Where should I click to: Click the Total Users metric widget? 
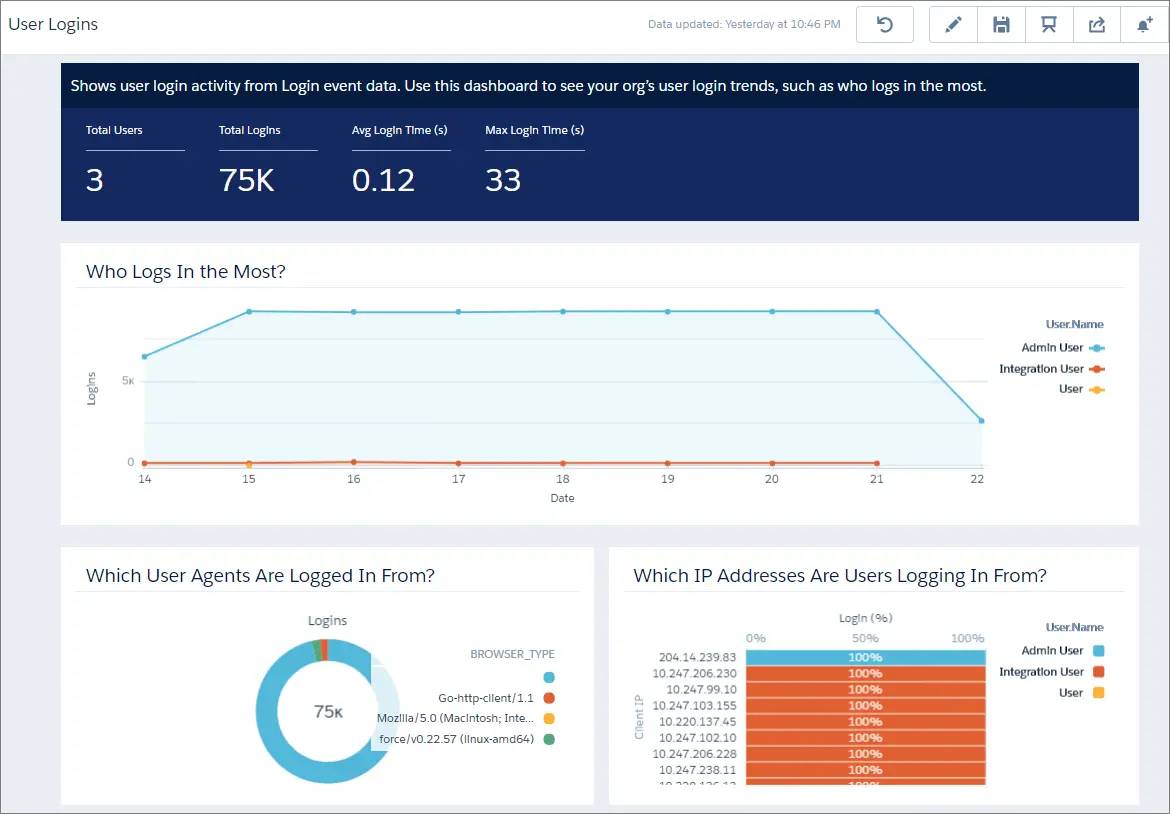135,161
